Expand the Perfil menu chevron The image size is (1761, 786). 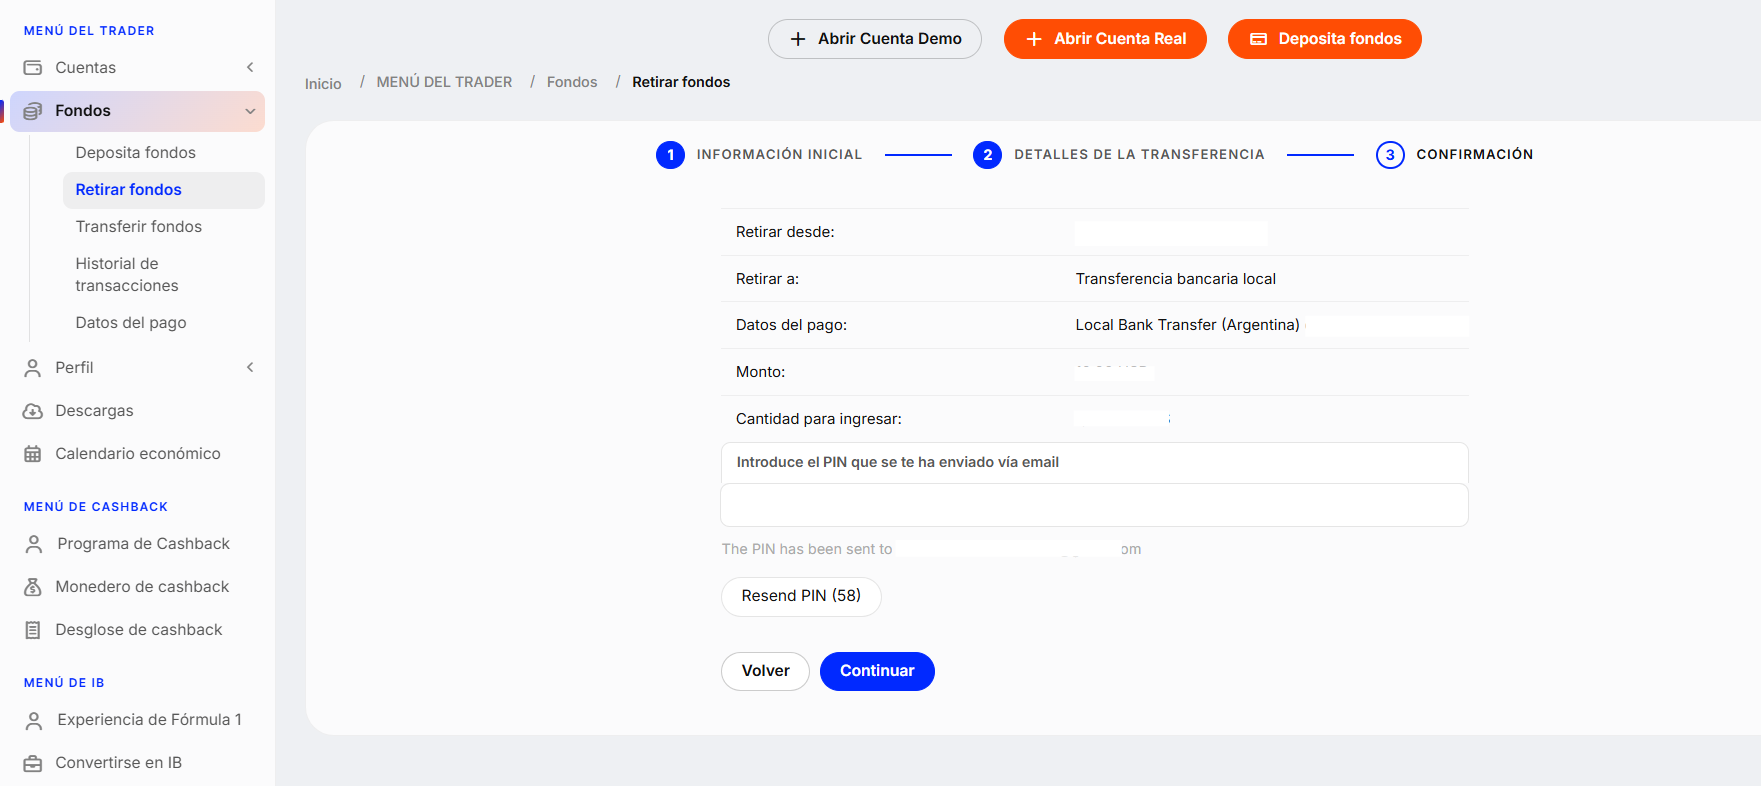[x=250, y=367]
